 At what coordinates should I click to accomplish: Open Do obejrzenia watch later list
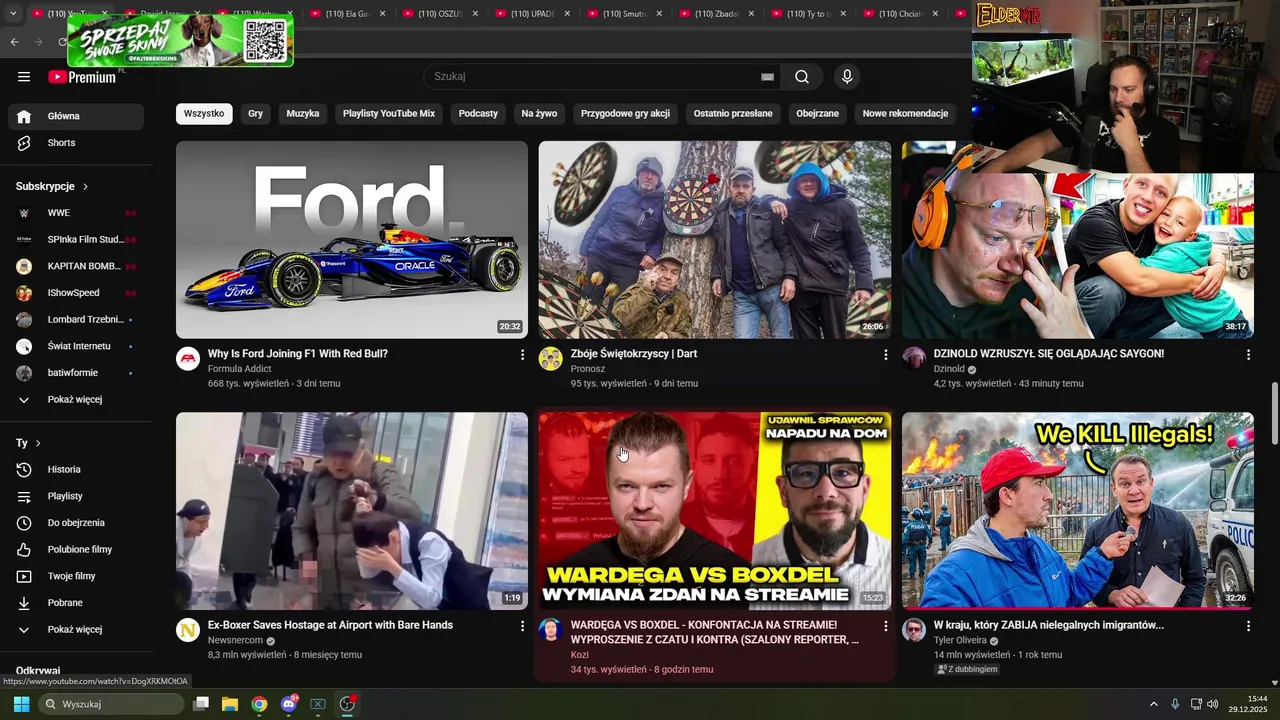click(76, 523)
